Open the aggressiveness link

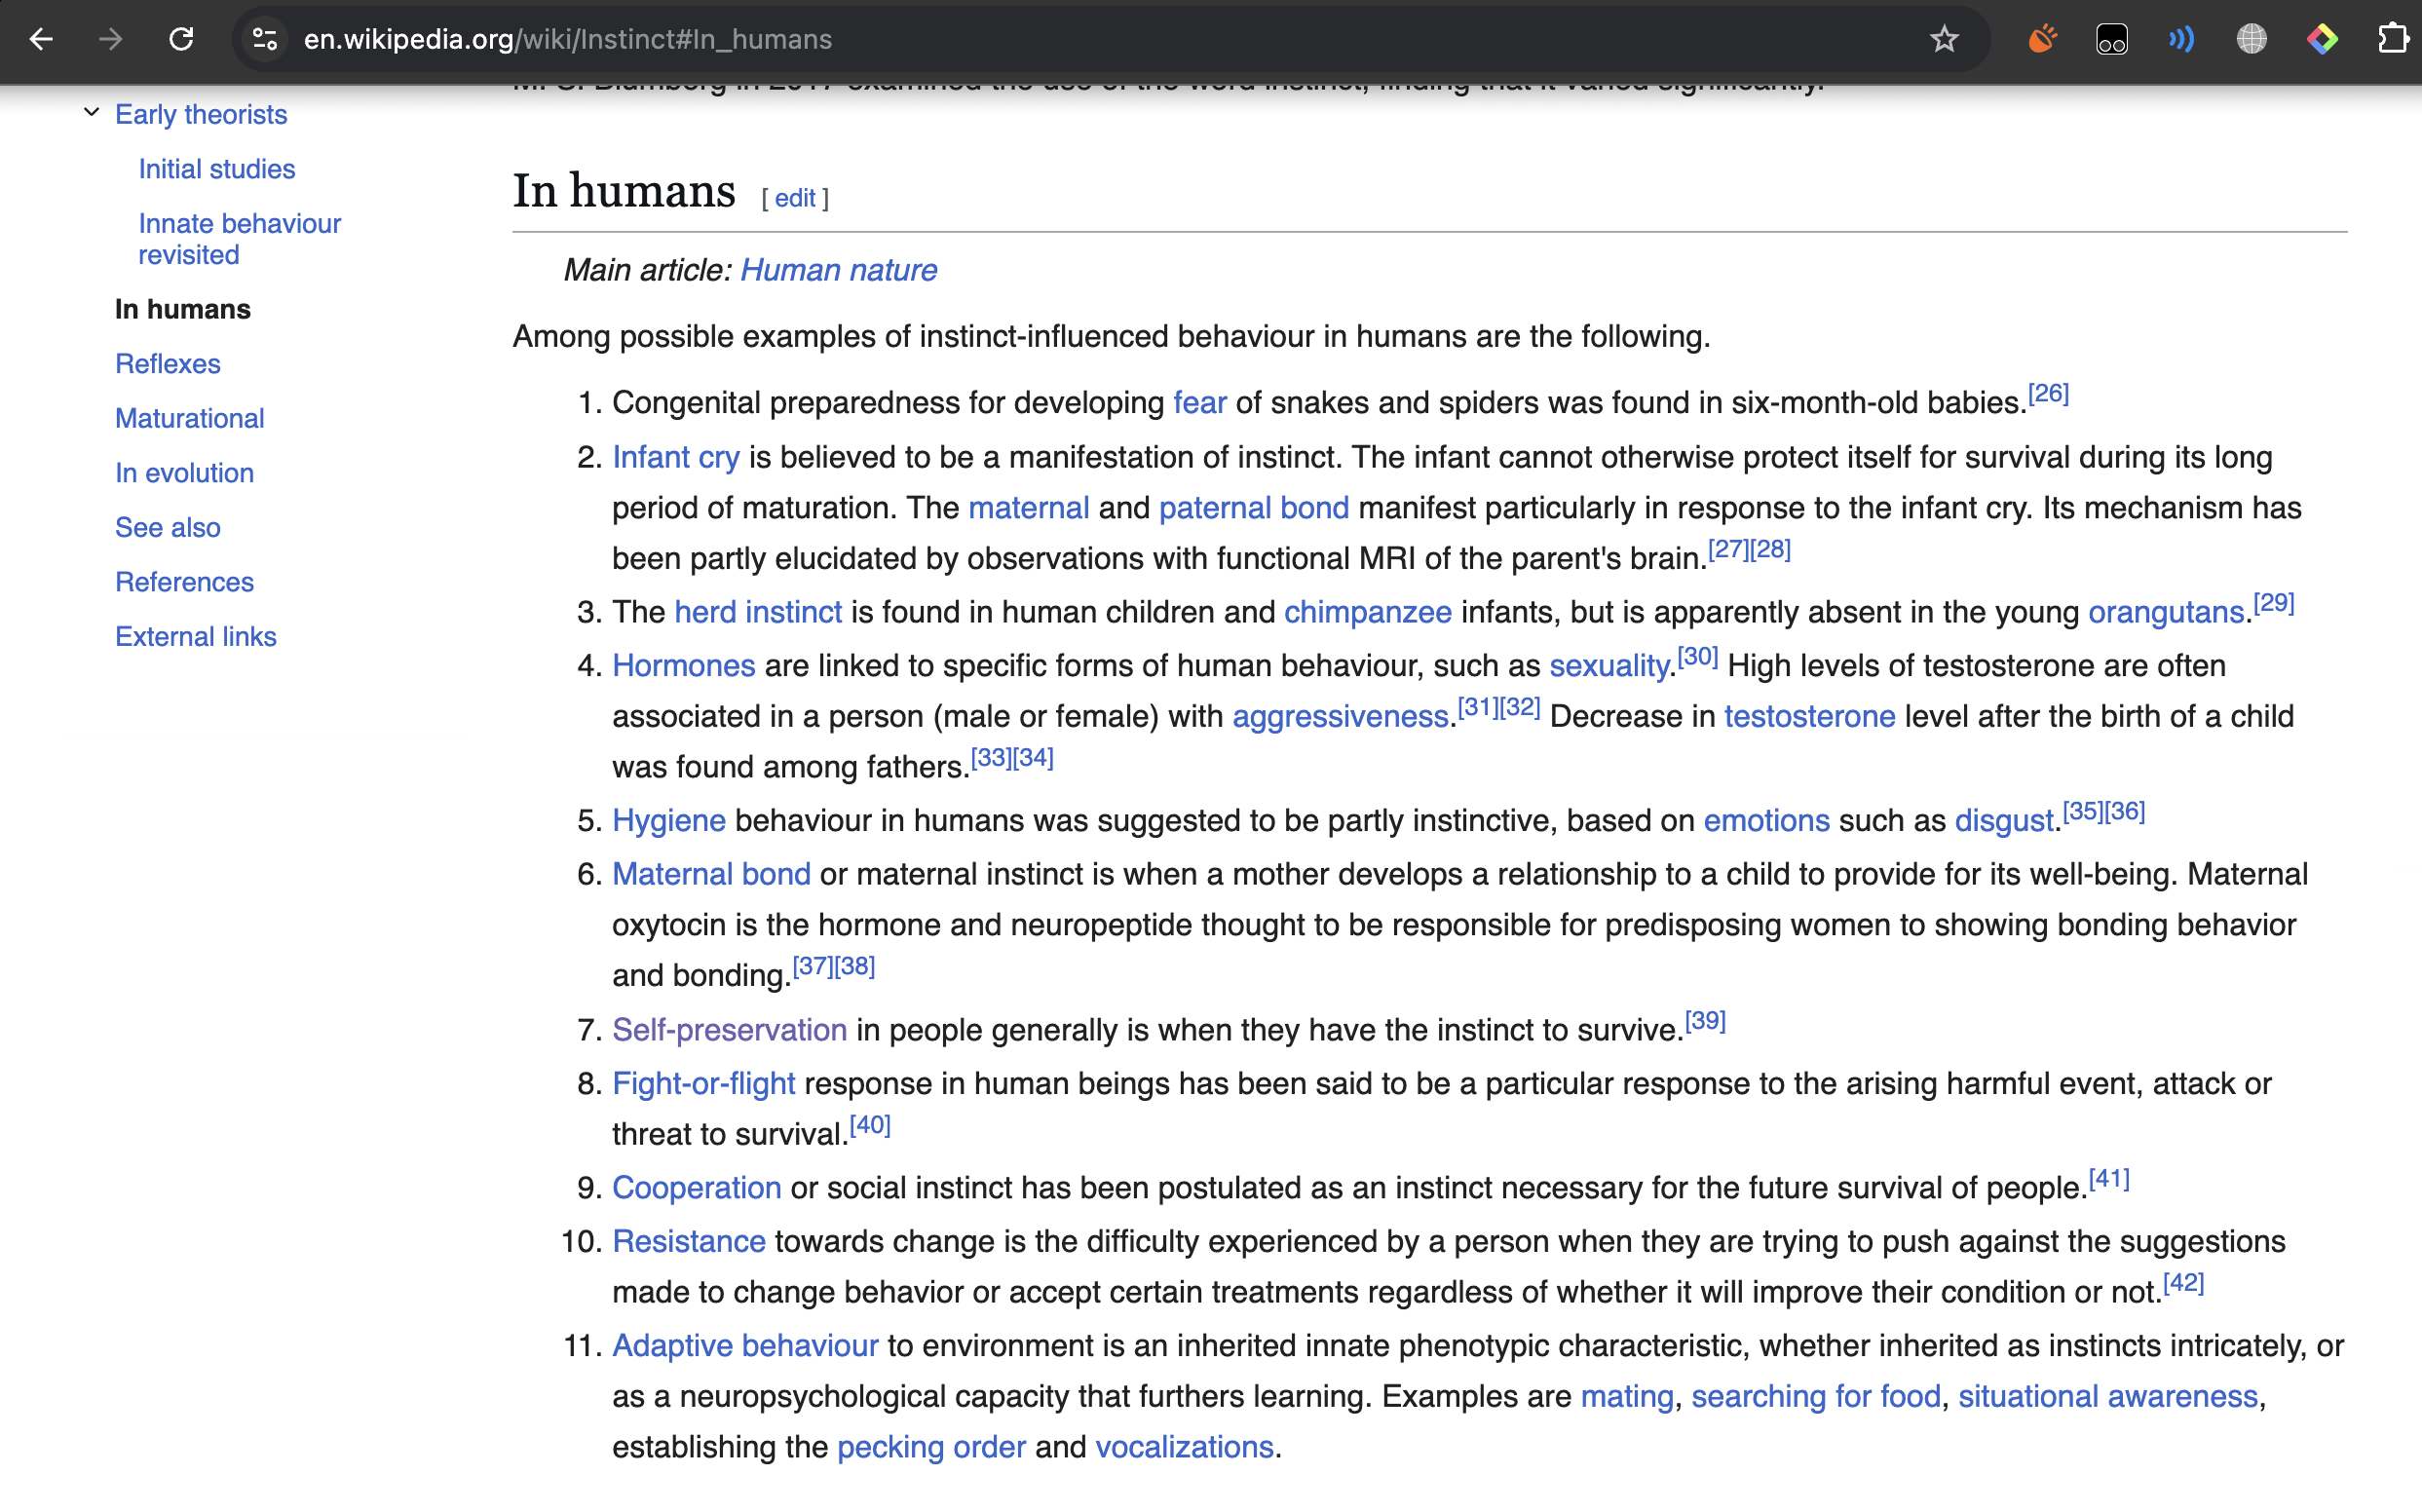(1340, 717)
